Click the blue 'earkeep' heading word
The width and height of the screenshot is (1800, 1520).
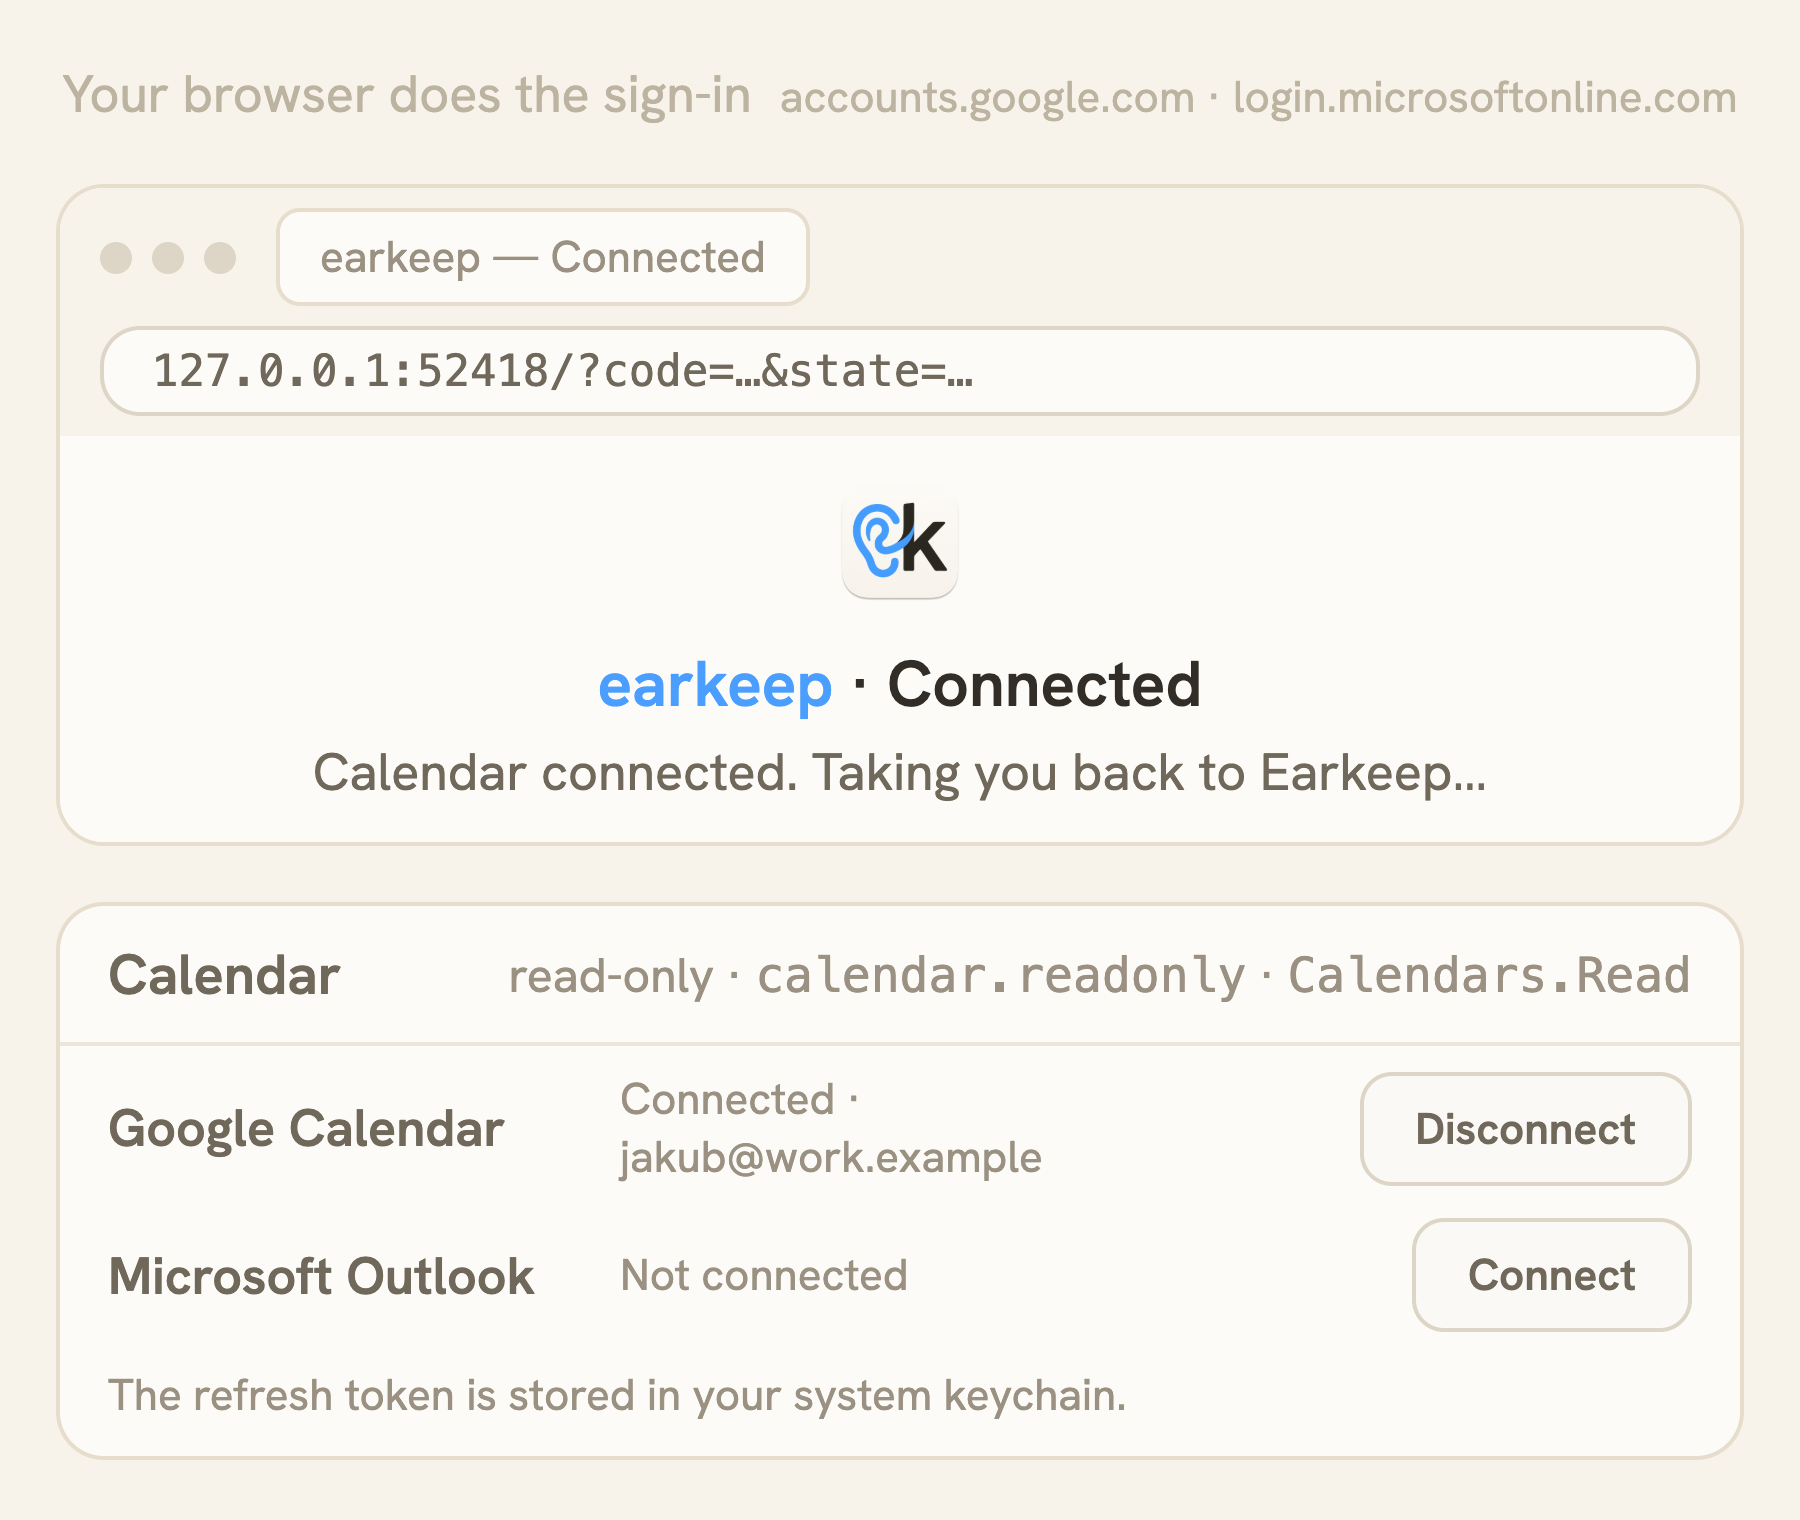[x=715, y=686]
